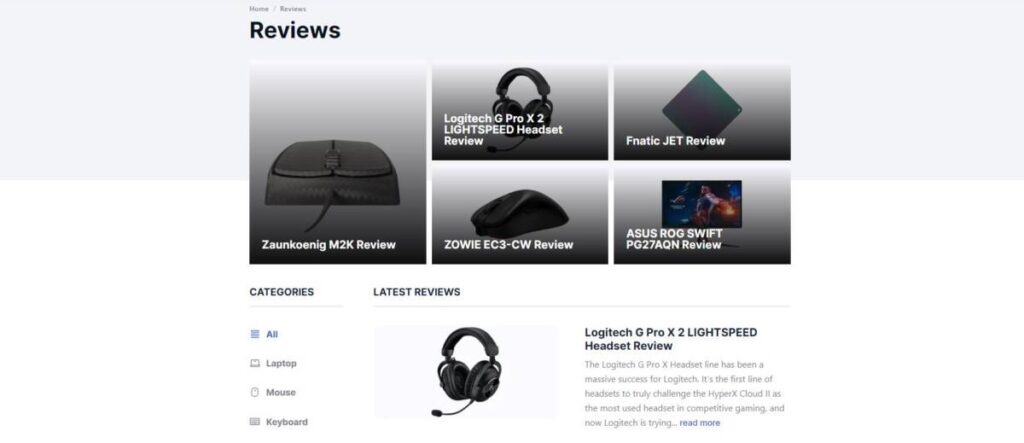Select the All category list icon
The height and width of the screenshot is (443, 1024).
point(255,334)
